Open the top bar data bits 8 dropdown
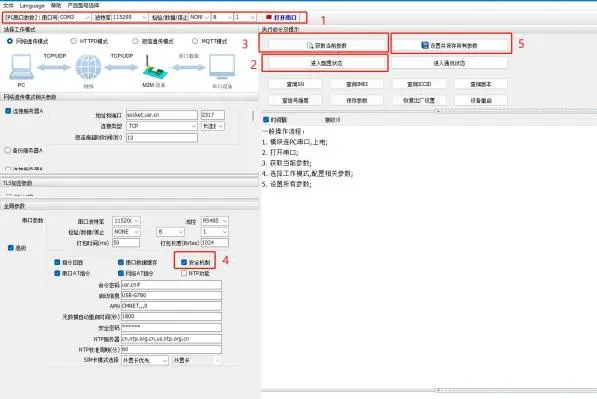 pos(222,18)
